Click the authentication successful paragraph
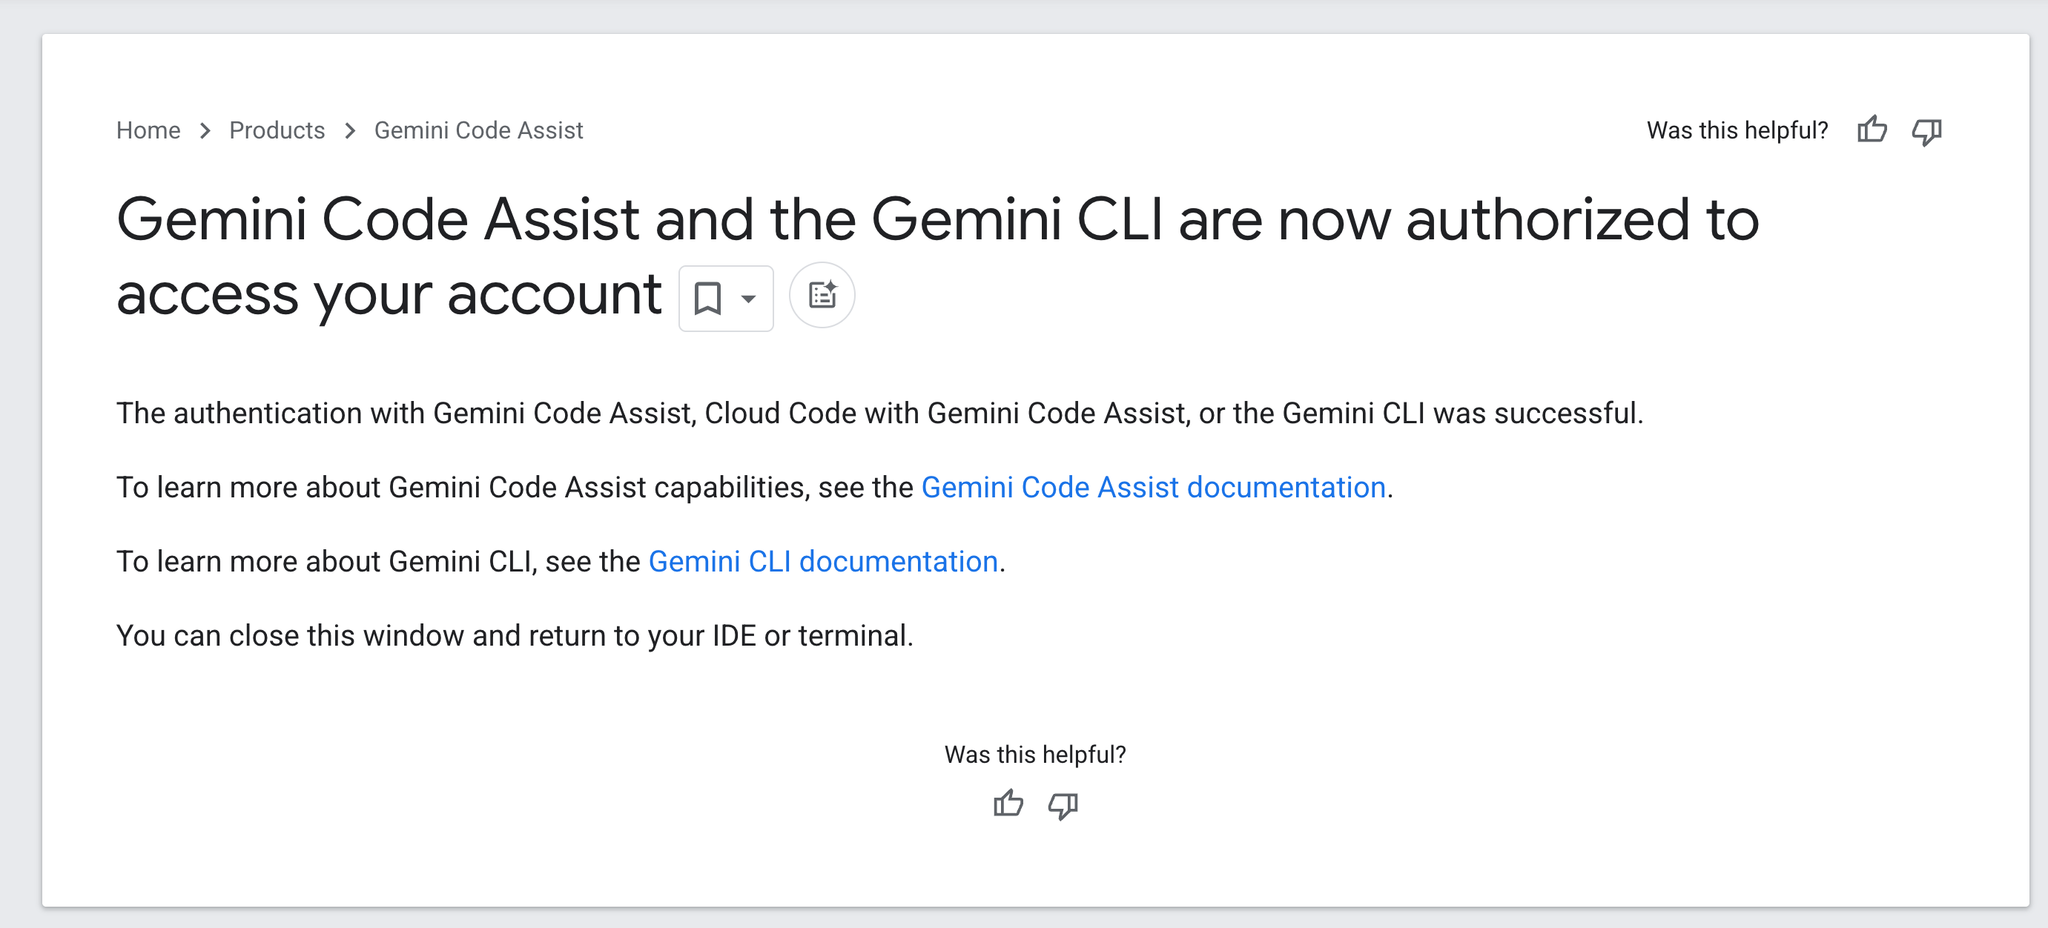This screenshot has width=2048, height=928. [x=880, y=413]
